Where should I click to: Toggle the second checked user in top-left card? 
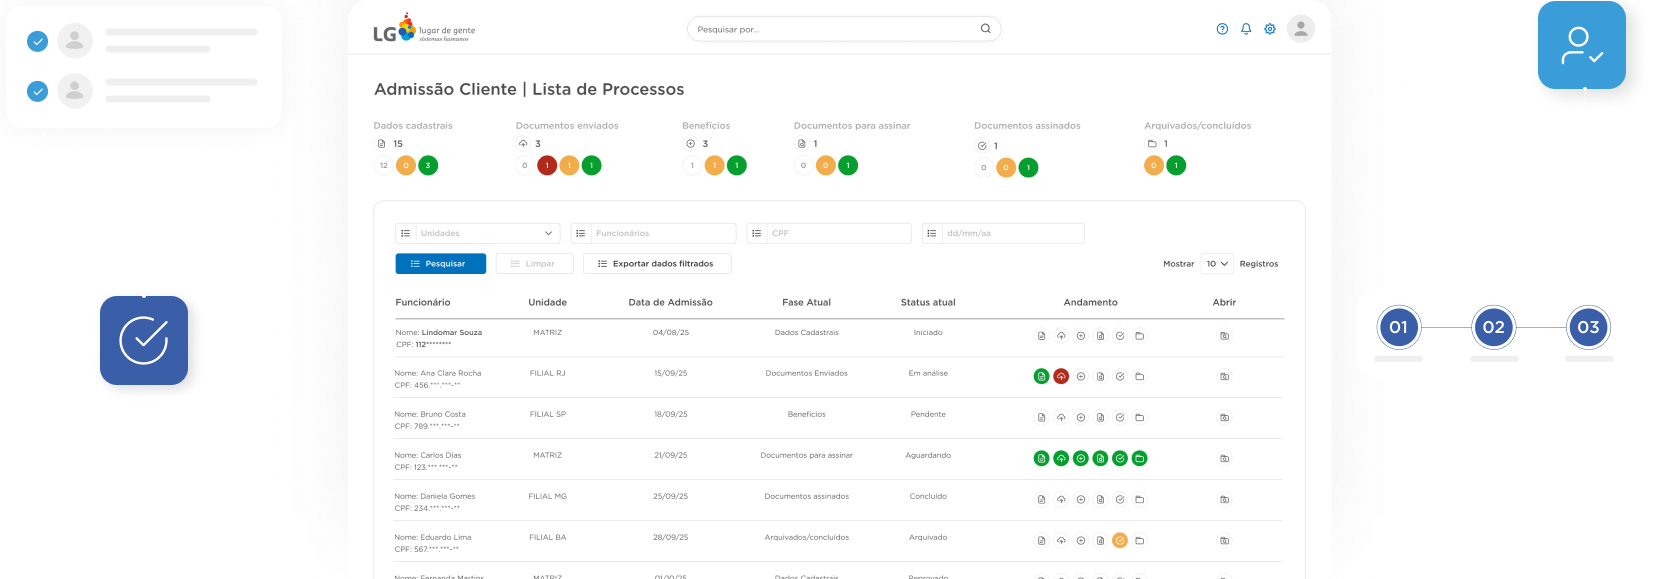tap(37, 91)
